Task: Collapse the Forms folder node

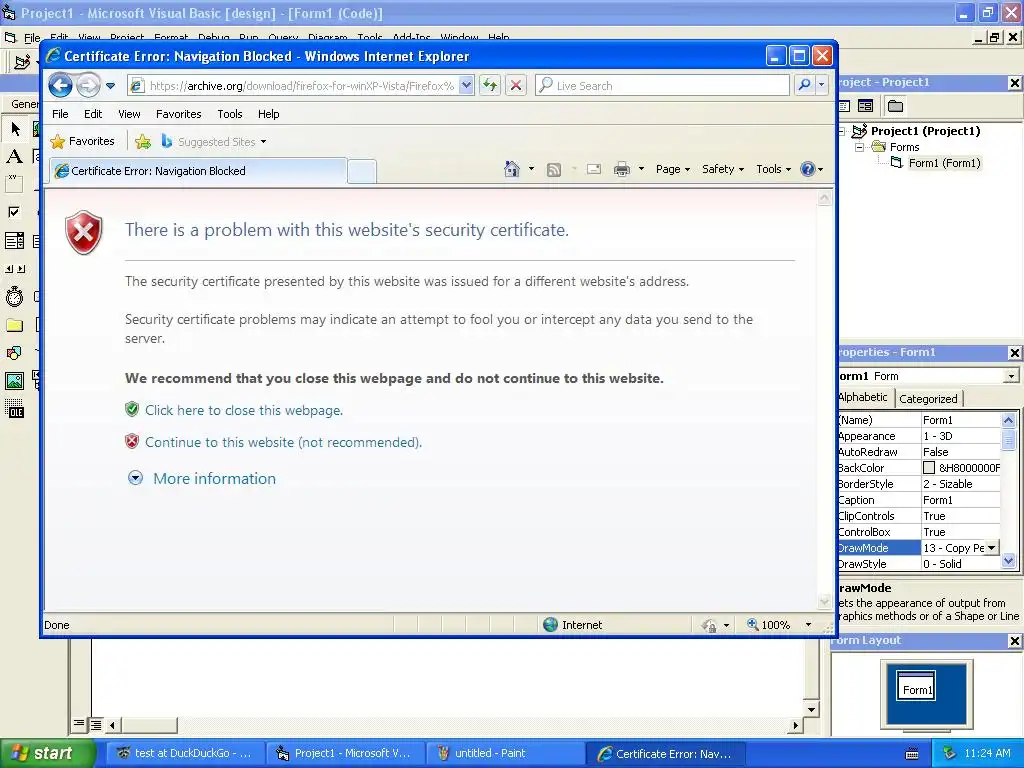Action: click(859, 148)
